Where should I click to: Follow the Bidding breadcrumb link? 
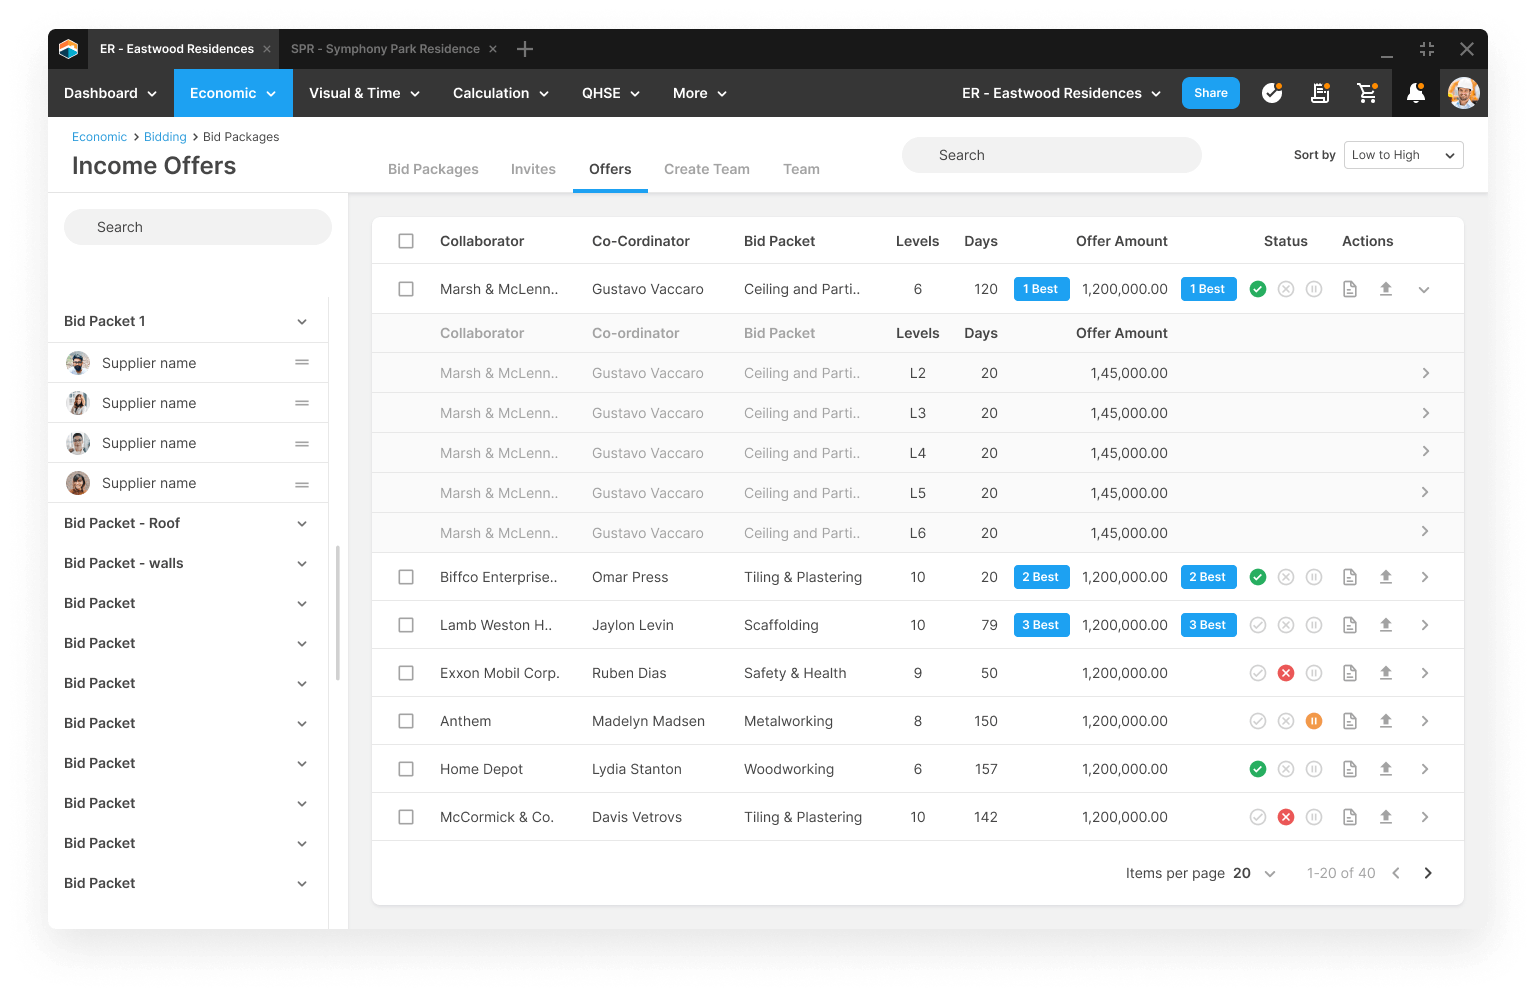click(165, 137)
